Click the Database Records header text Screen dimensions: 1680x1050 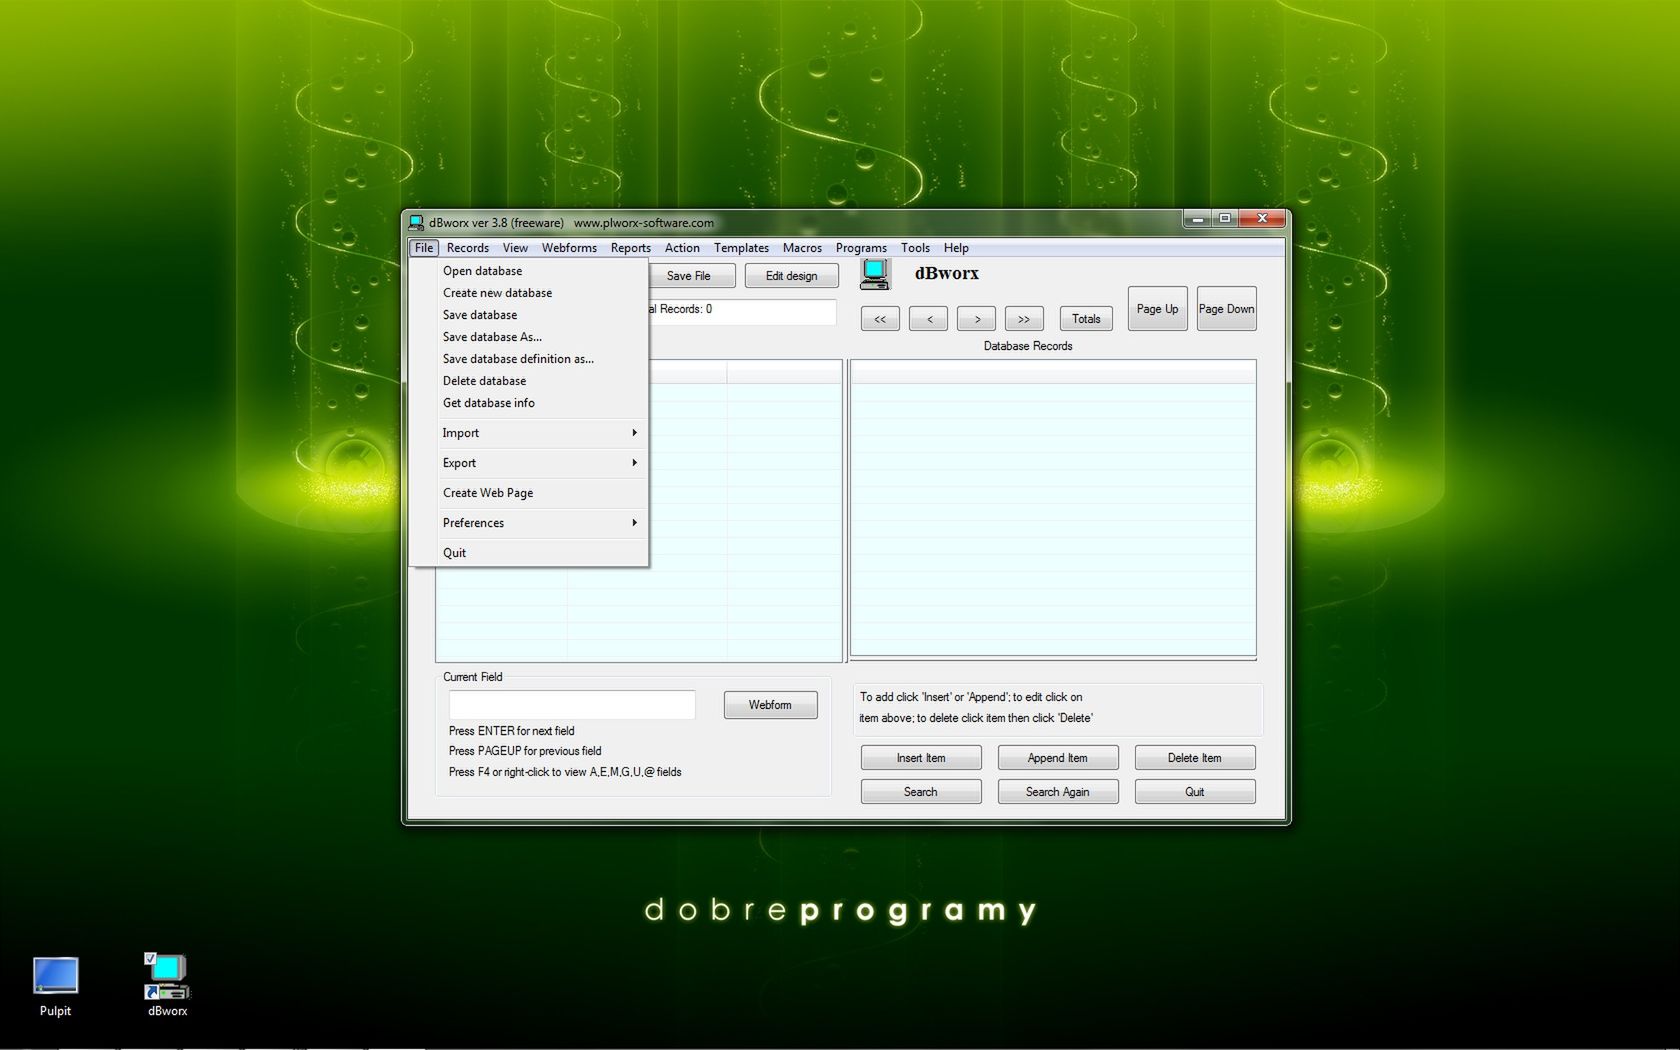click(x=1028, y=346)
